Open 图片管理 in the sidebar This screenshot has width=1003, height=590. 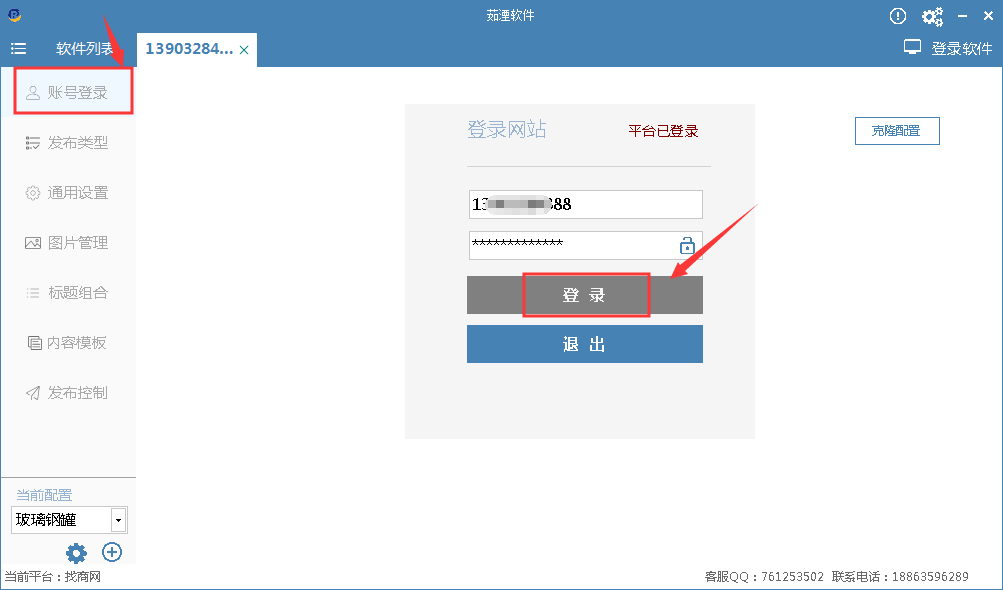coord(76,243)
